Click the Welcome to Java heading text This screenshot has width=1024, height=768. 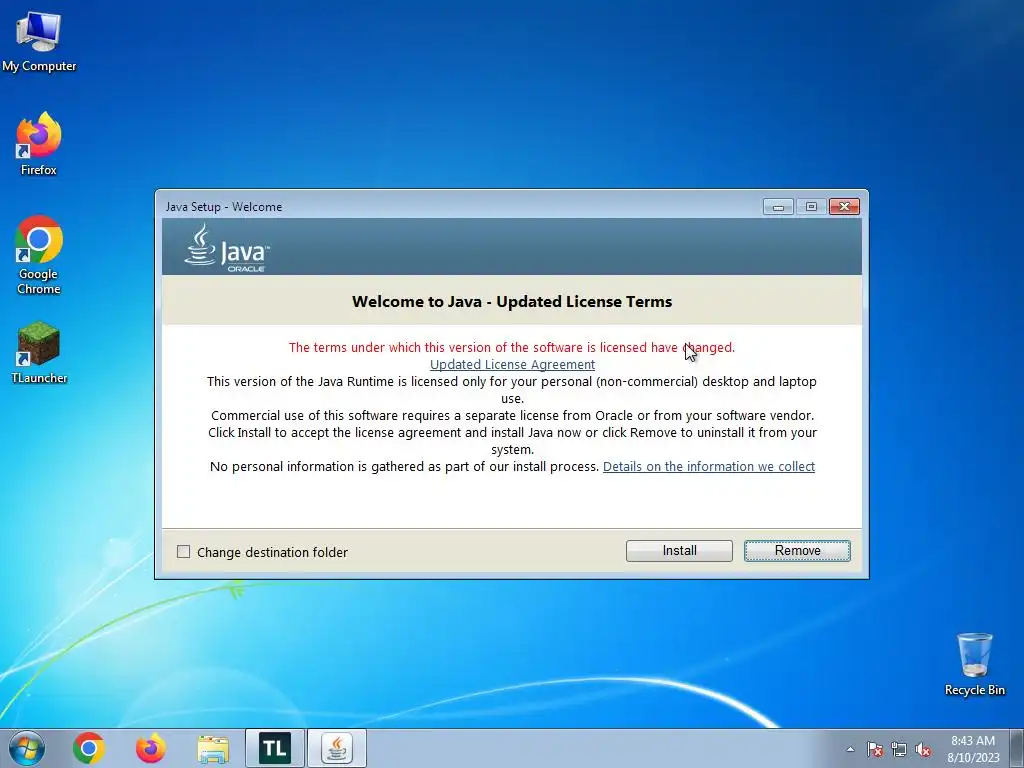click(x=512, y=302)
